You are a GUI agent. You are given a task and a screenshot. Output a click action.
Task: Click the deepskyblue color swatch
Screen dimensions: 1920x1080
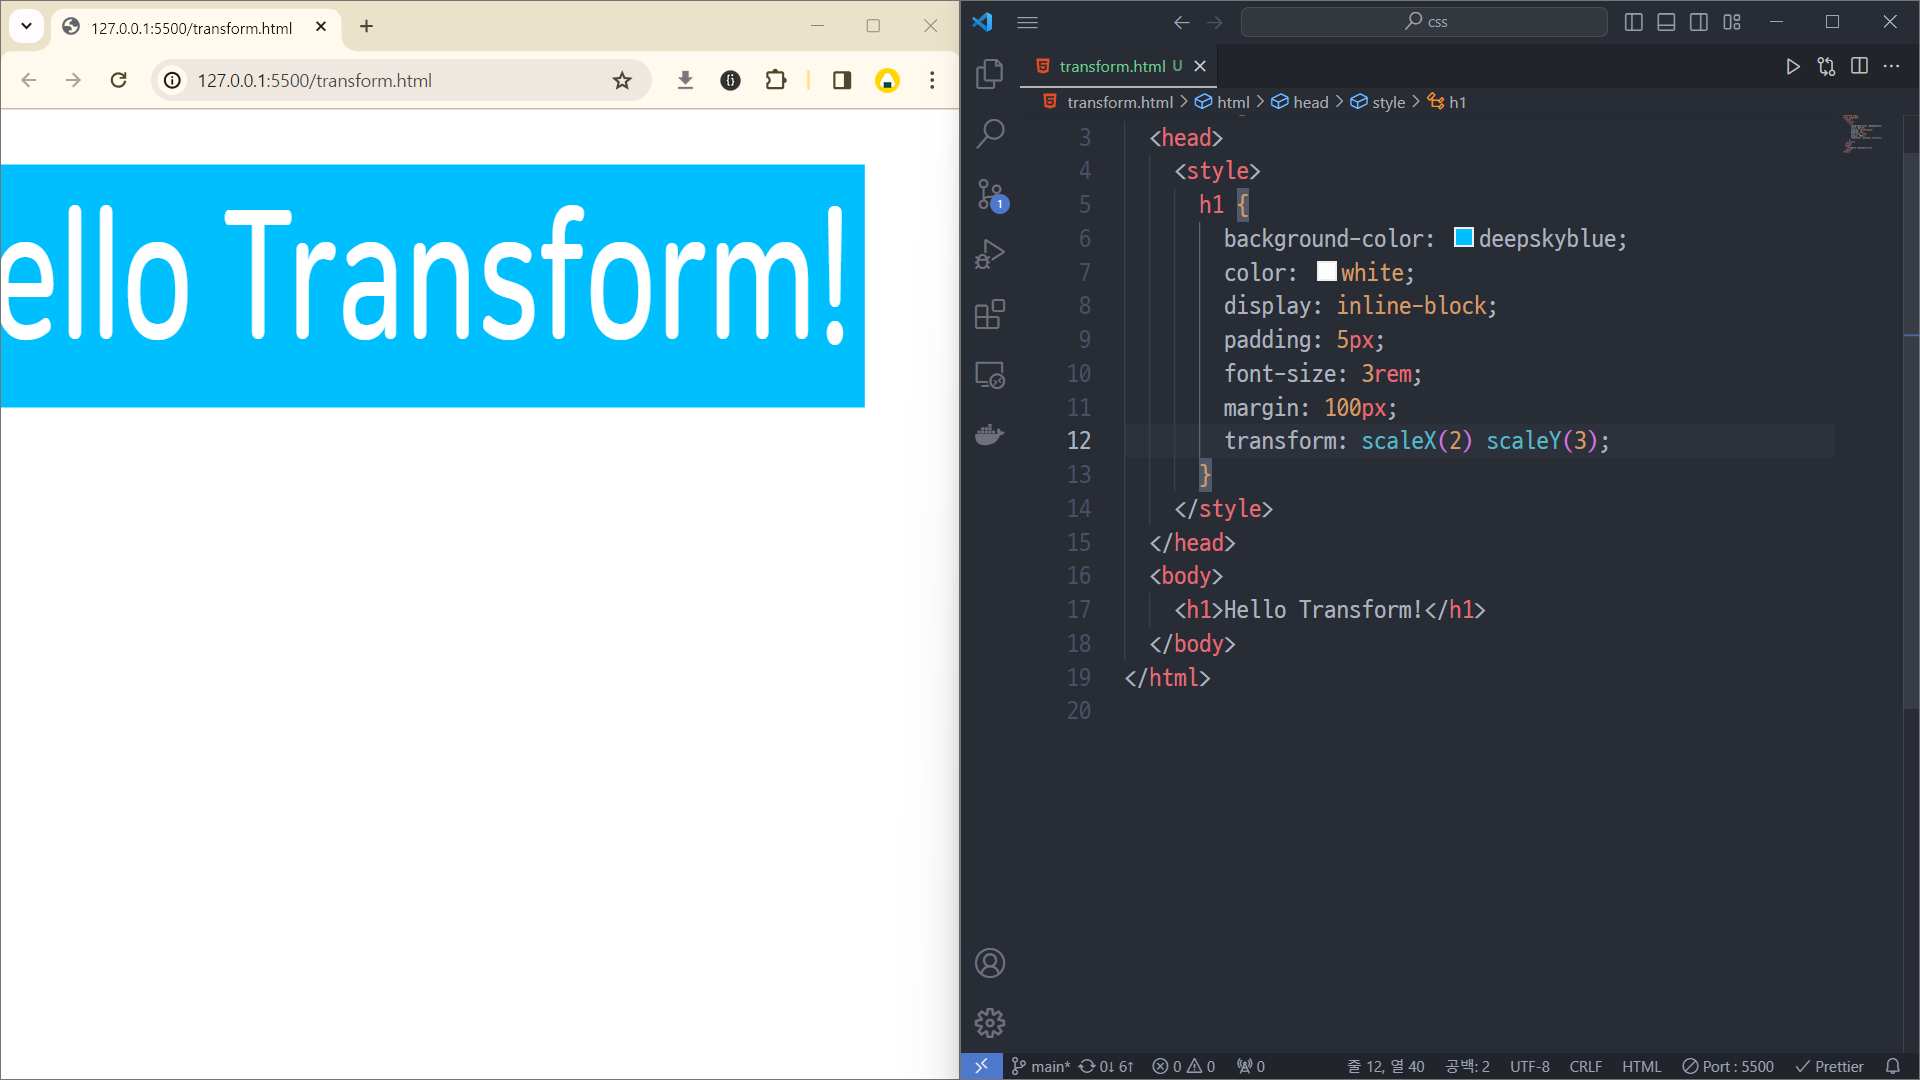tap(1463, 238)
